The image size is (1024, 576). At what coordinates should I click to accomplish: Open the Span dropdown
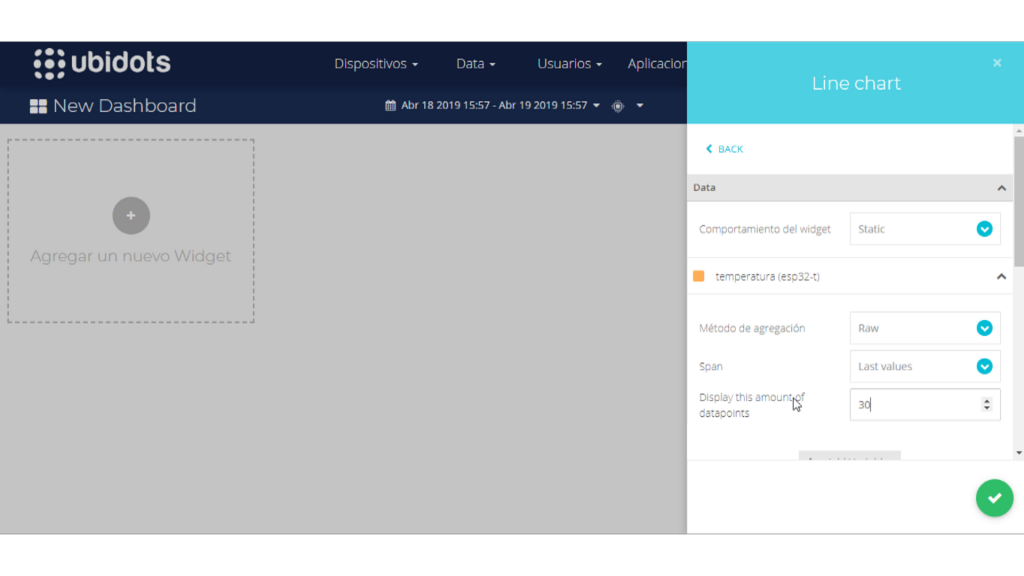(x=924, y=366)
